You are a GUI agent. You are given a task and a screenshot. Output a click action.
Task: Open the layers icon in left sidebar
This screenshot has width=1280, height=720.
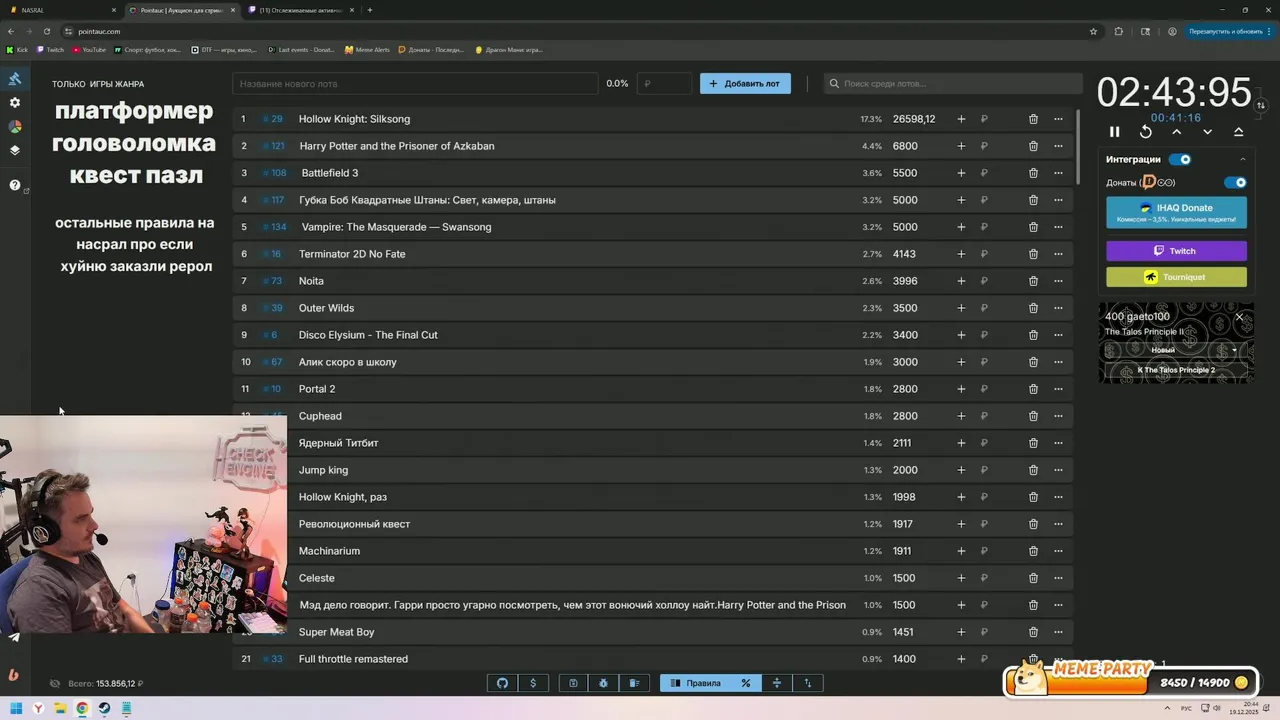click(x=15, y=151)
